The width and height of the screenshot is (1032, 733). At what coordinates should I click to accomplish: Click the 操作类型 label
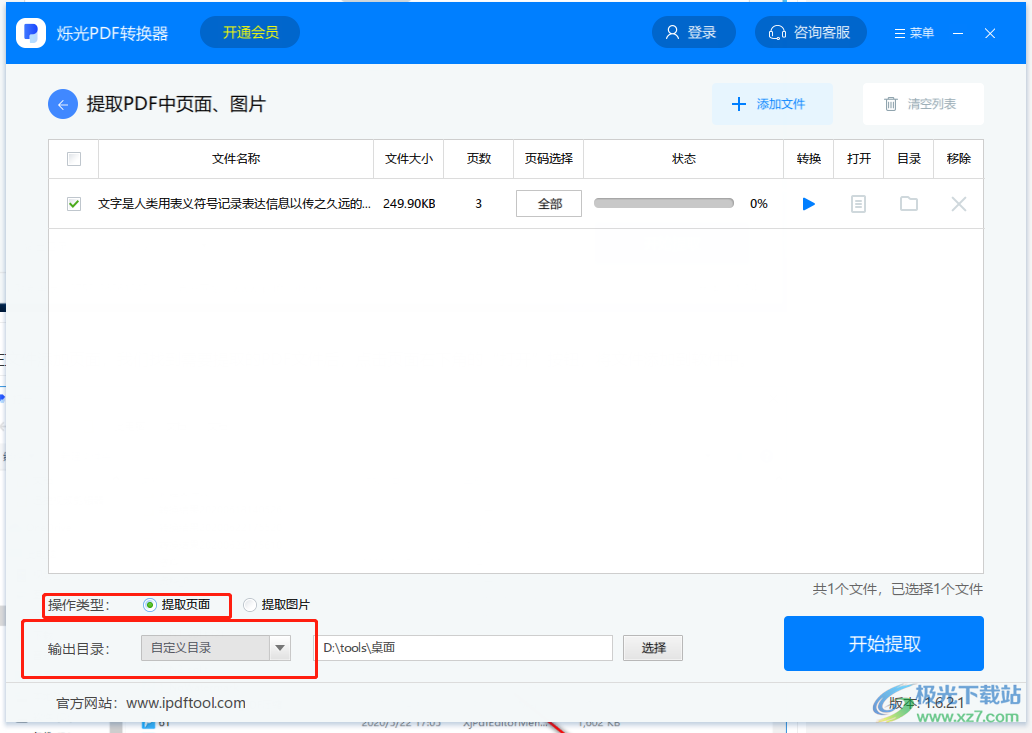pyautogui.click(x=79, y=605)
